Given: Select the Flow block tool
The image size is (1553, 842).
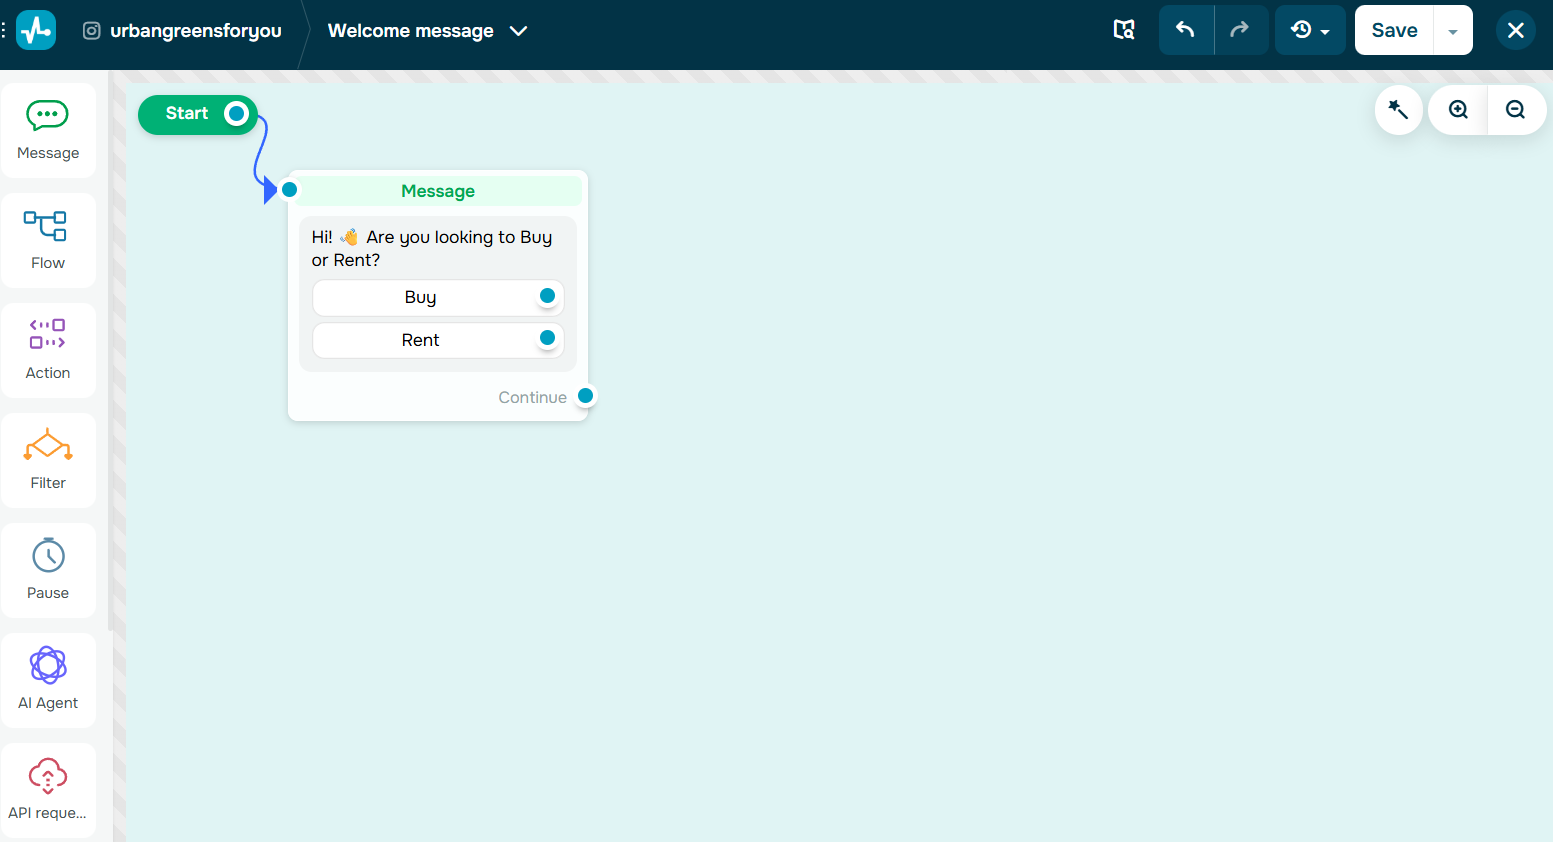Looking at the screenshot, I should (47, 240).
